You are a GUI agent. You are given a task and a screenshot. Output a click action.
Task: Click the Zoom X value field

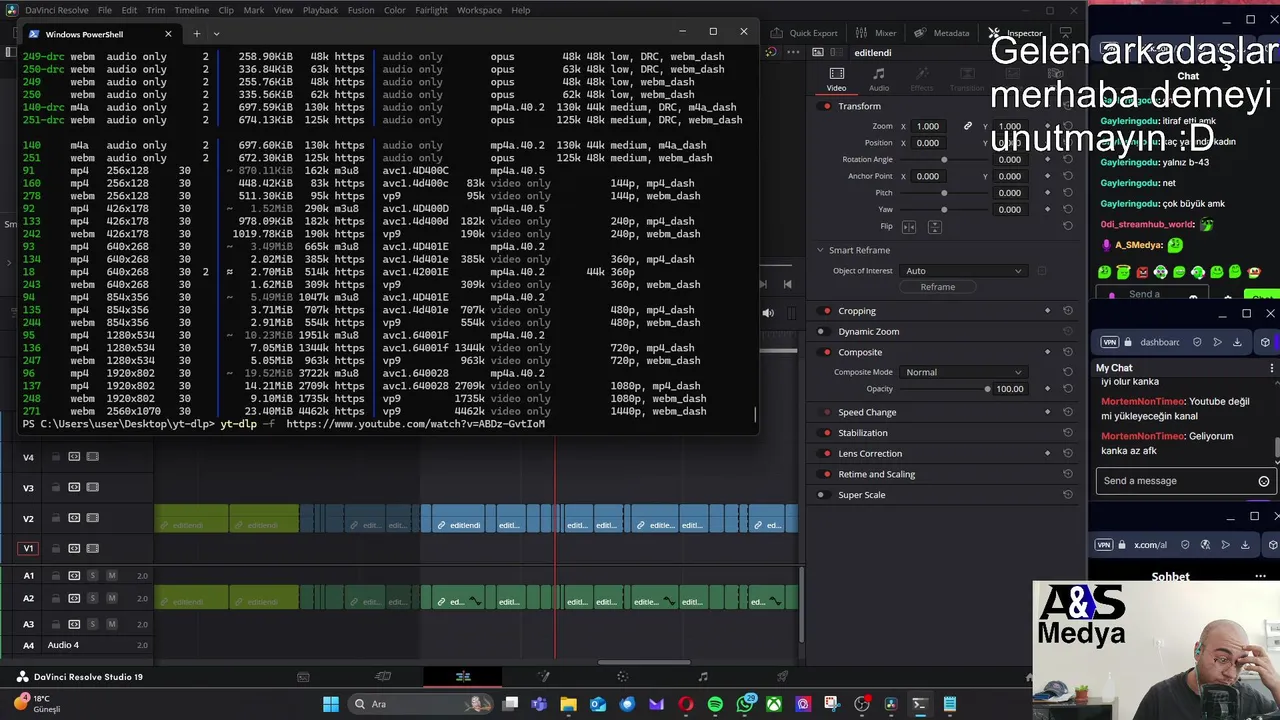(x=928, y=126)
